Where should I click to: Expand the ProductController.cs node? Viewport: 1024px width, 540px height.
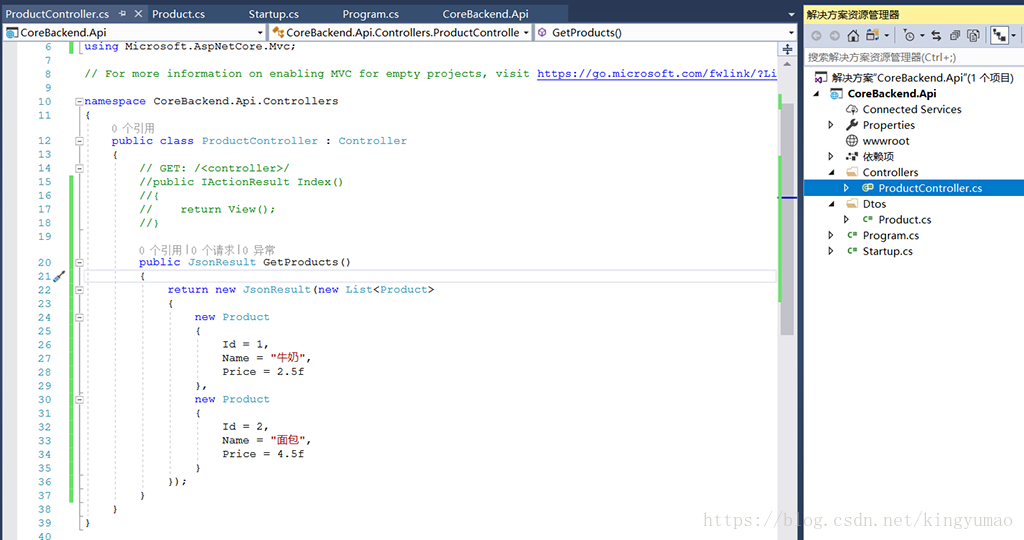846,188
